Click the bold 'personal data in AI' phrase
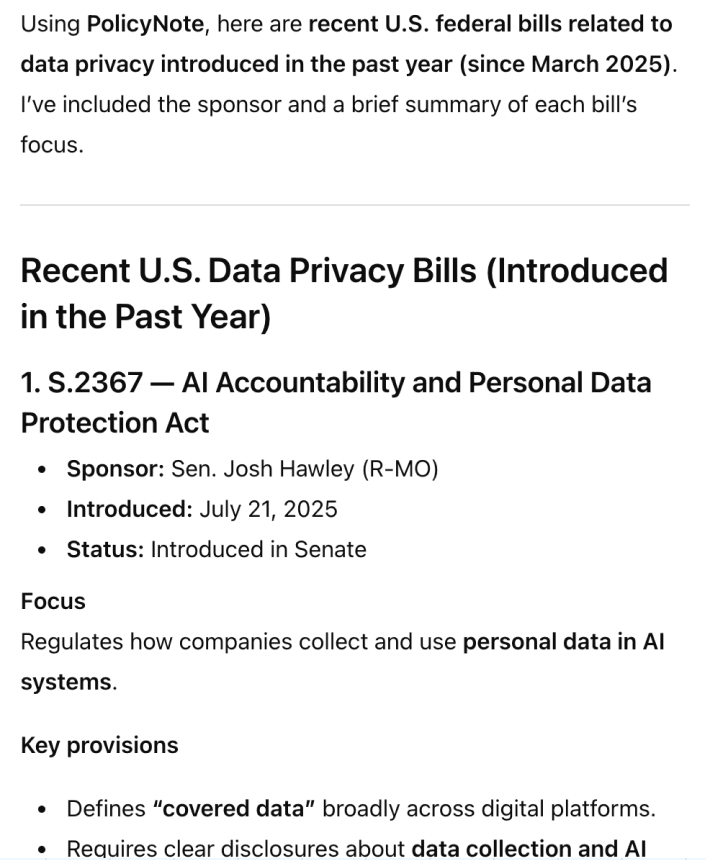This screenshot has width=706, height=860. point(562,641)
